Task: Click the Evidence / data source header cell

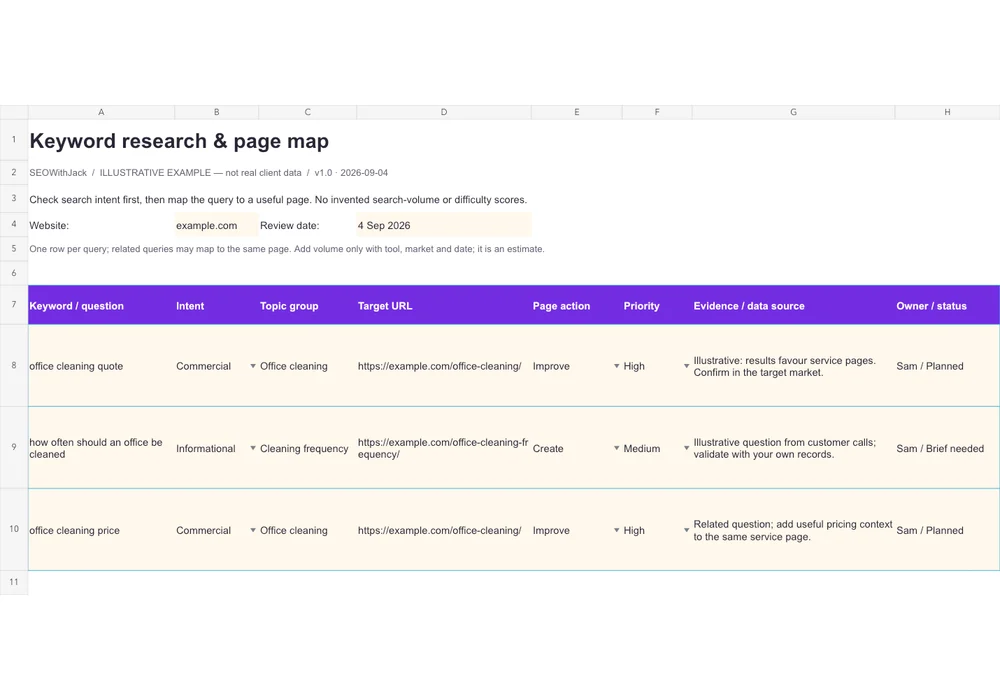Action: (x=793, y=305)
